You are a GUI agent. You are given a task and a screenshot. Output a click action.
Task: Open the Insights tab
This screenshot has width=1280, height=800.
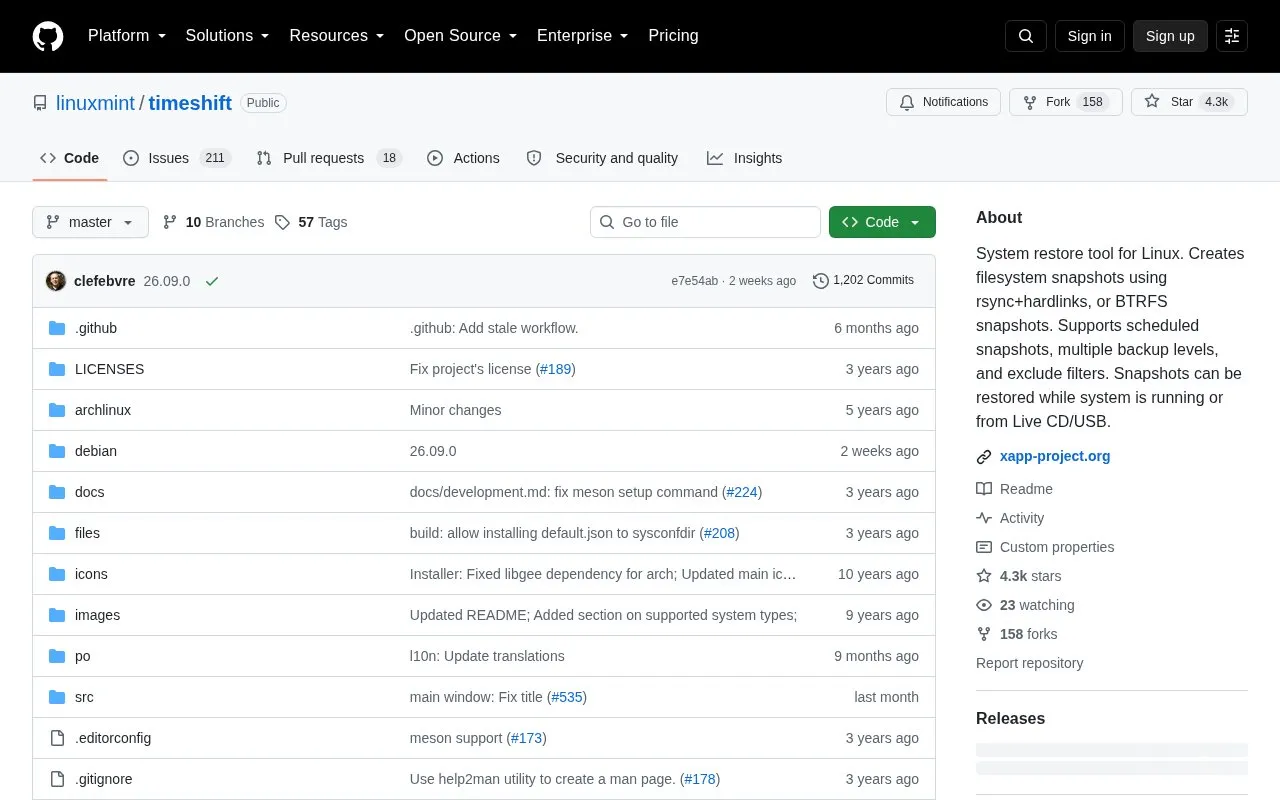[x=745, y=158]
